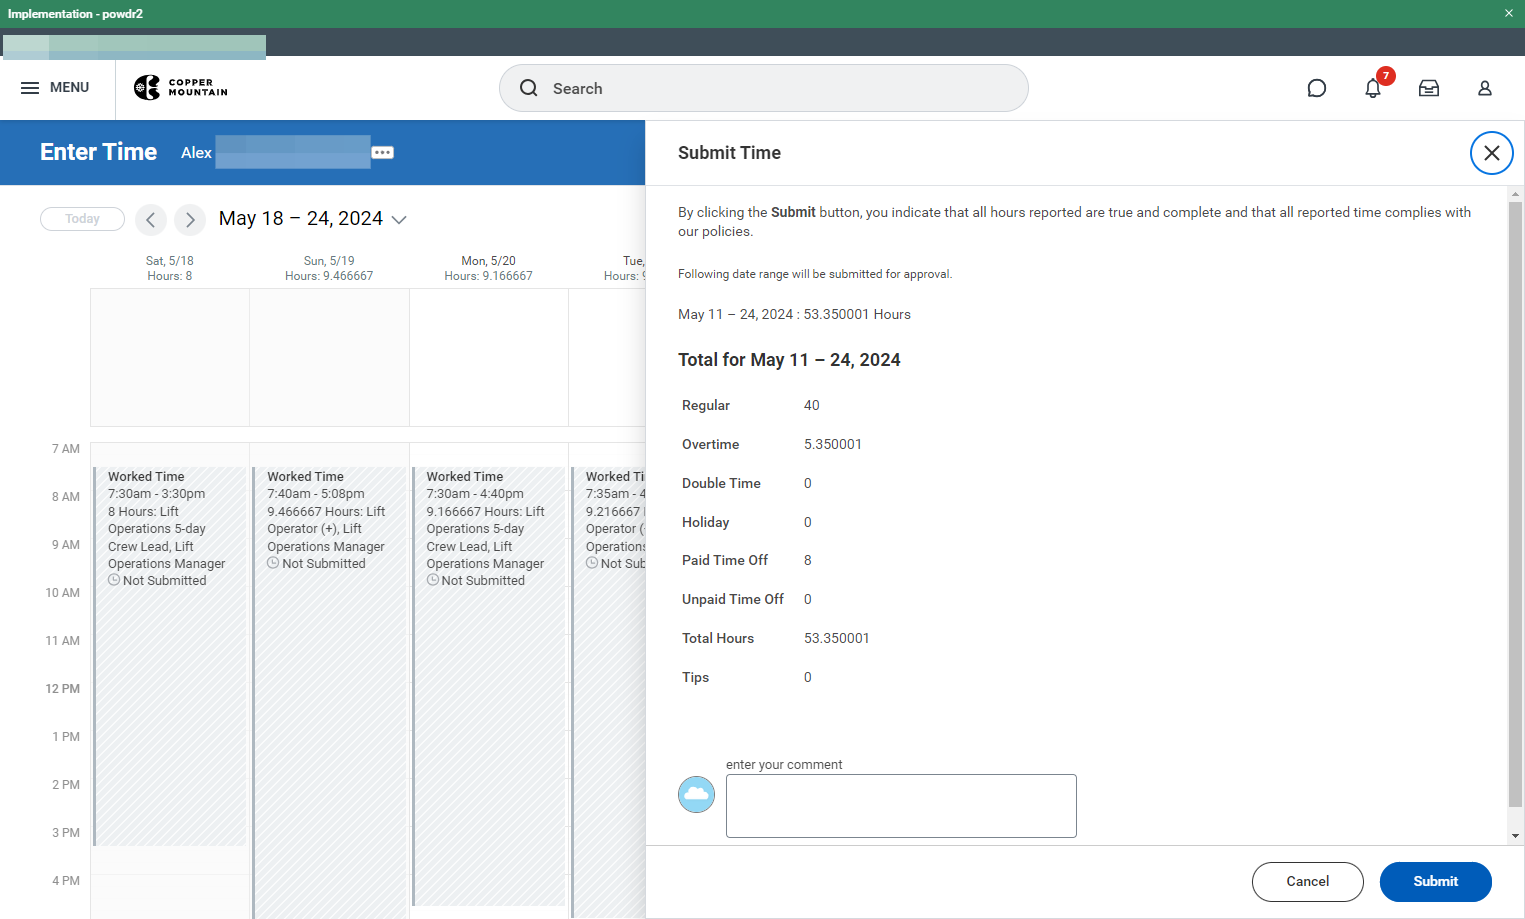Image resolution: width=1525 pixels, height=919 pixels.
Task: Click the Tips label
Action: pos(696,678)
